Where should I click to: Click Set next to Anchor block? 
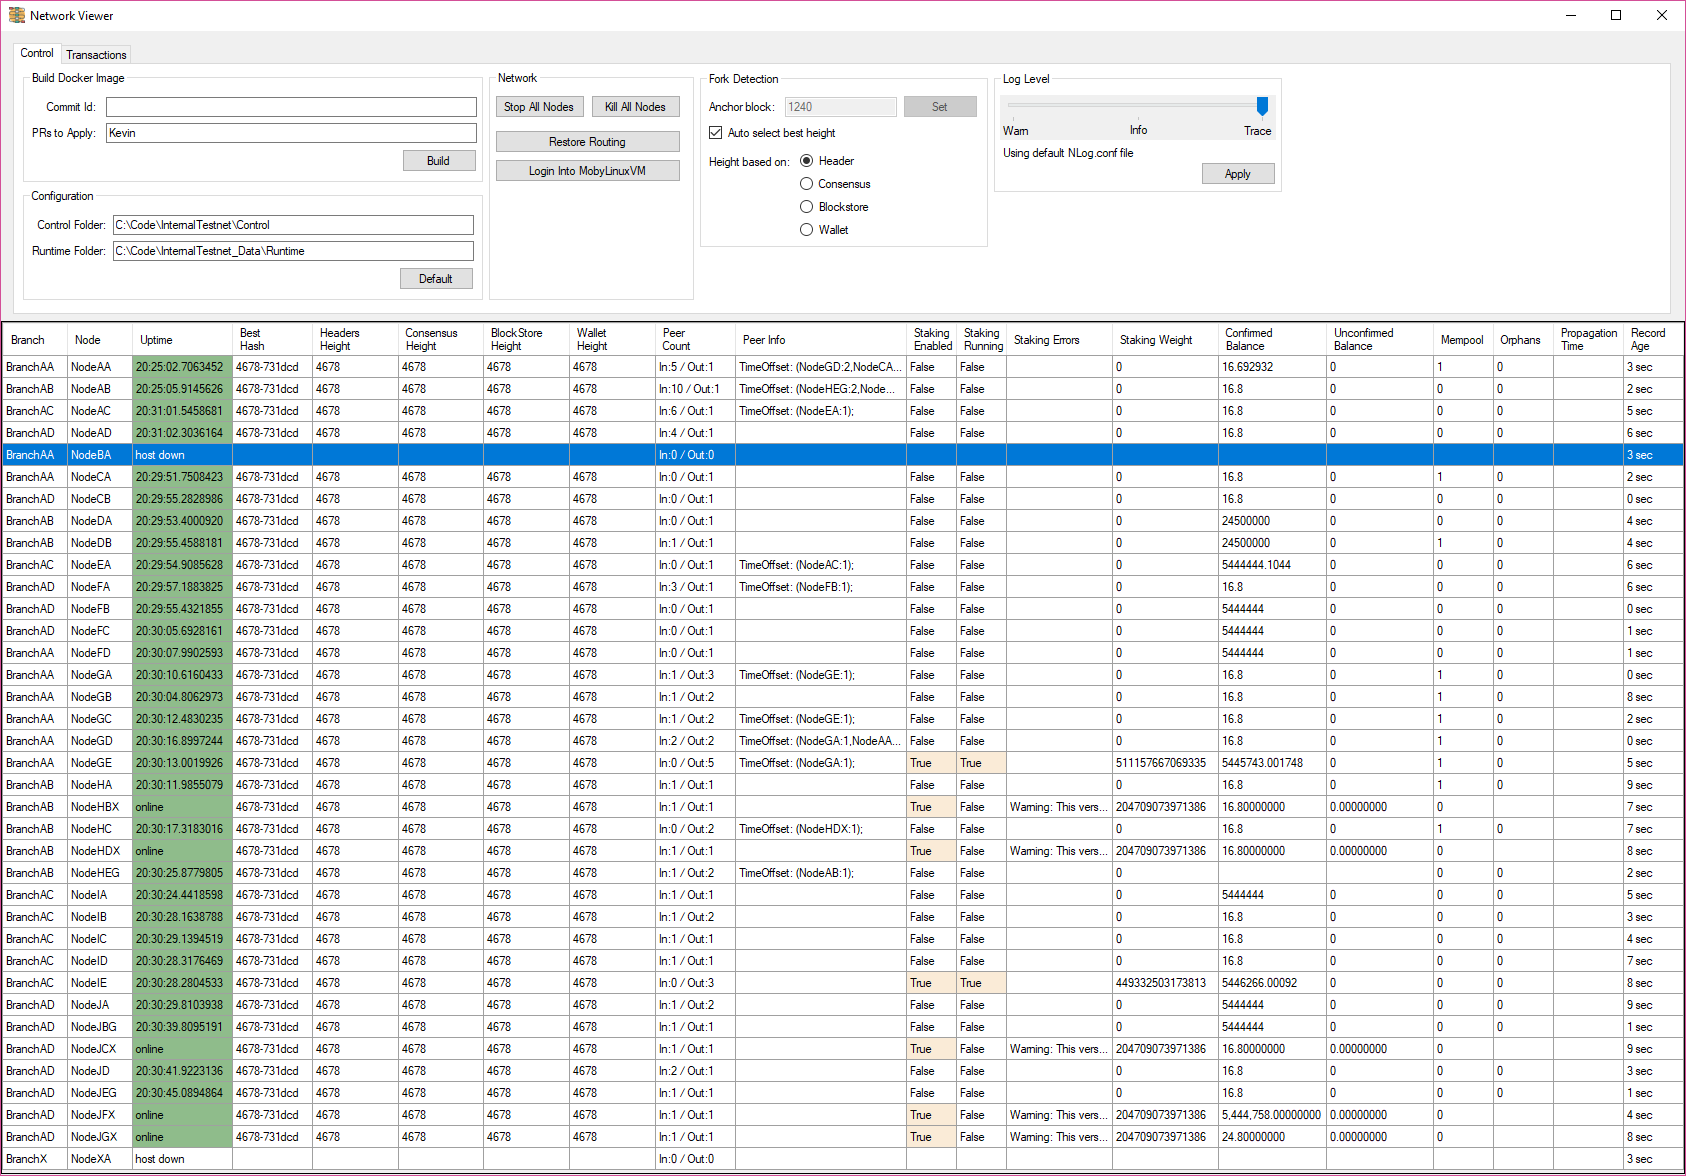point(939,106)
